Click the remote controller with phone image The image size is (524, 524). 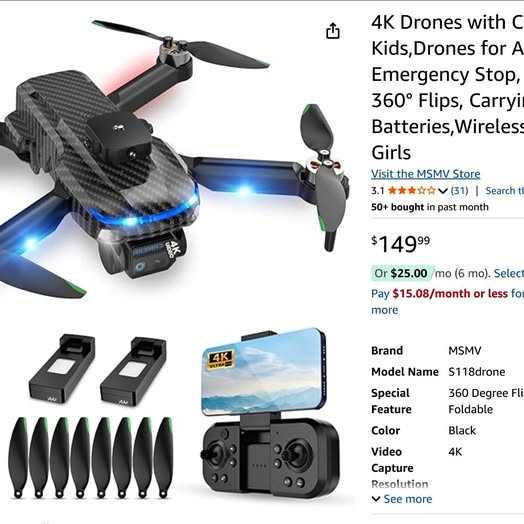(270, 412)
